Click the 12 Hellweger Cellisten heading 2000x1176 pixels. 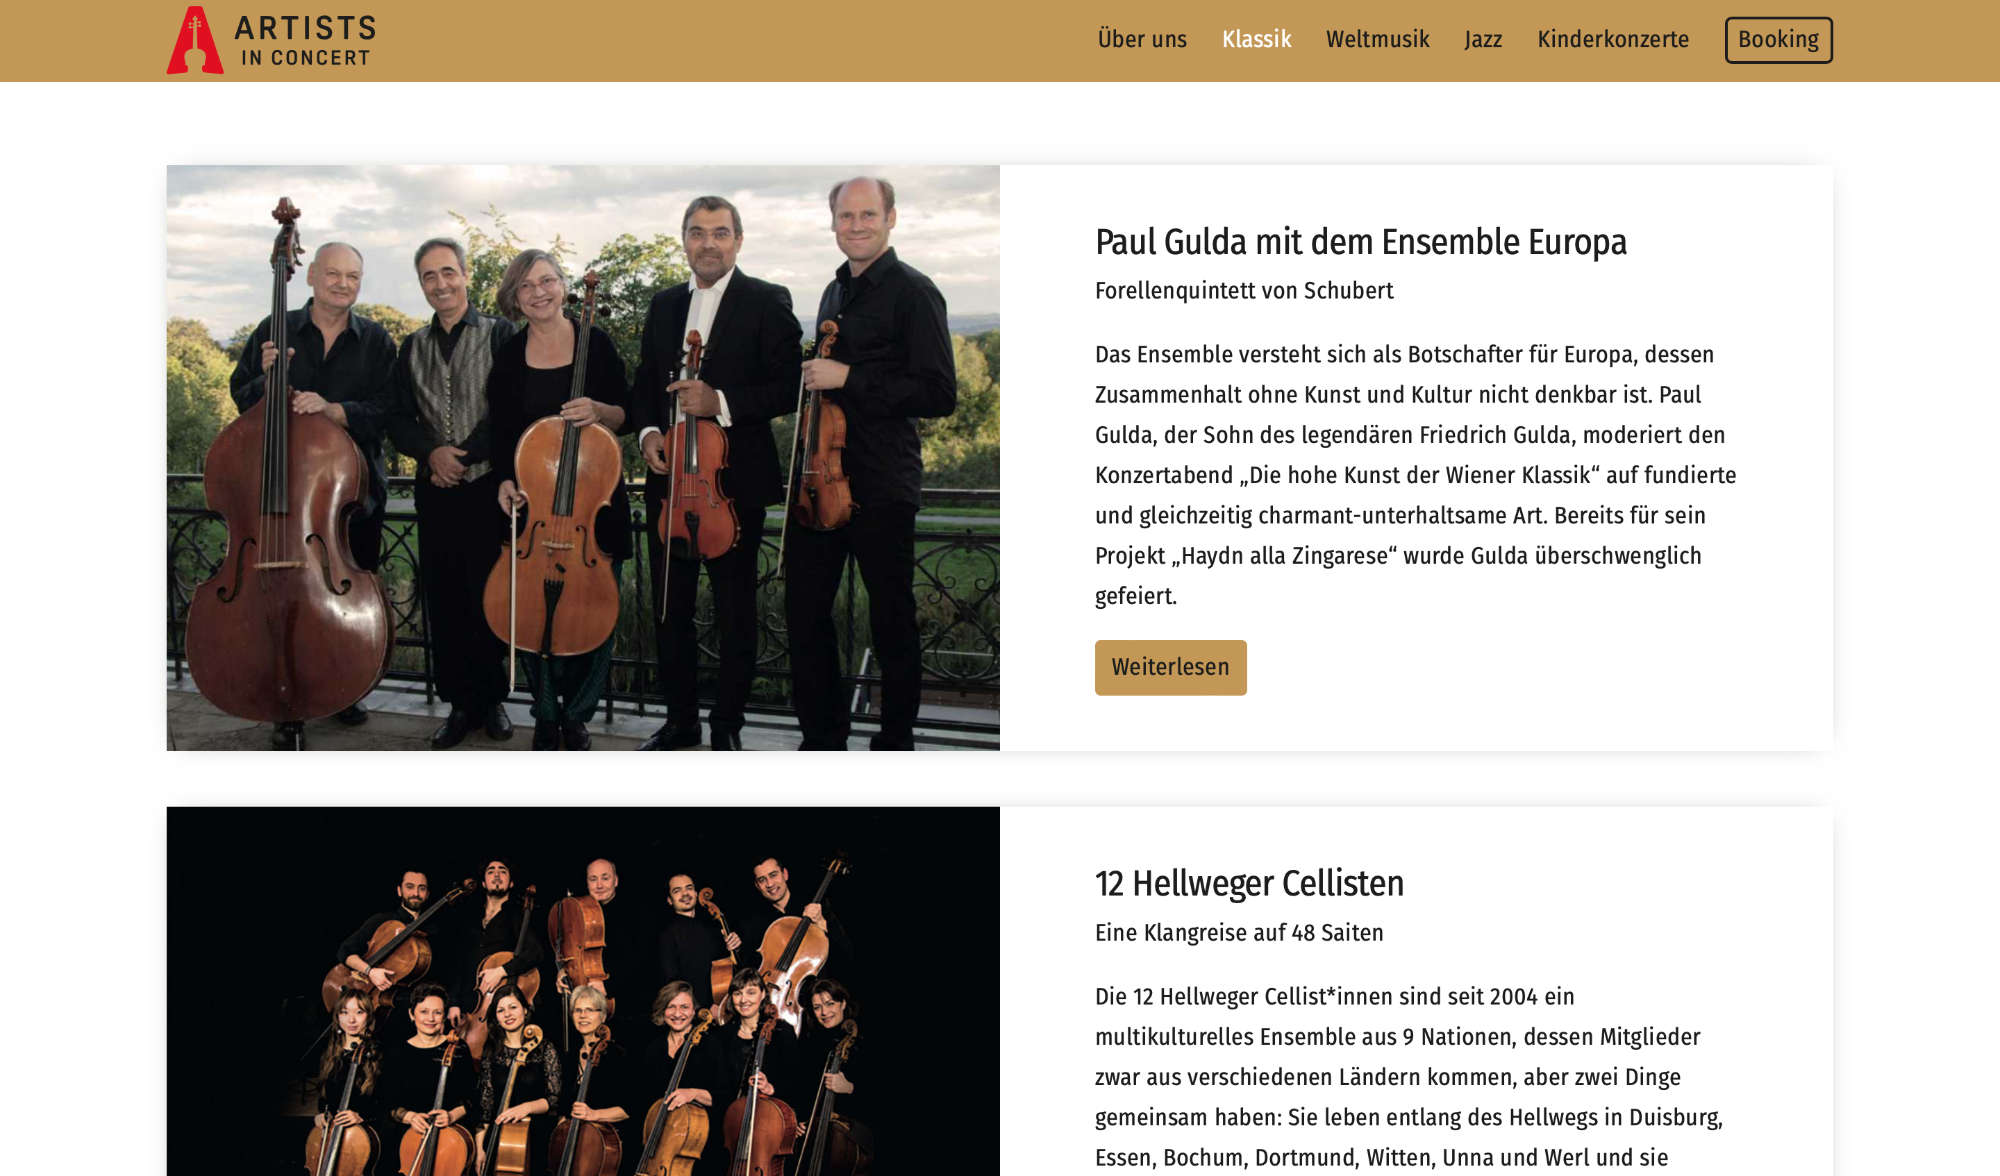click(x=1249, y=884)
